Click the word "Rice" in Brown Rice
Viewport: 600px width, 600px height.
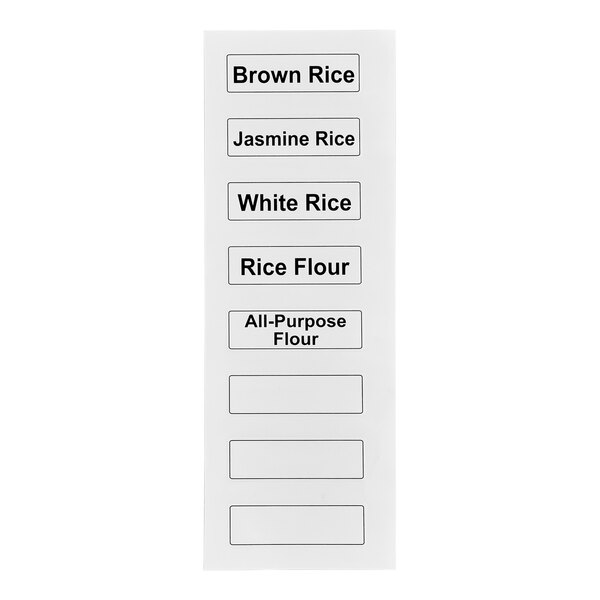330,74
